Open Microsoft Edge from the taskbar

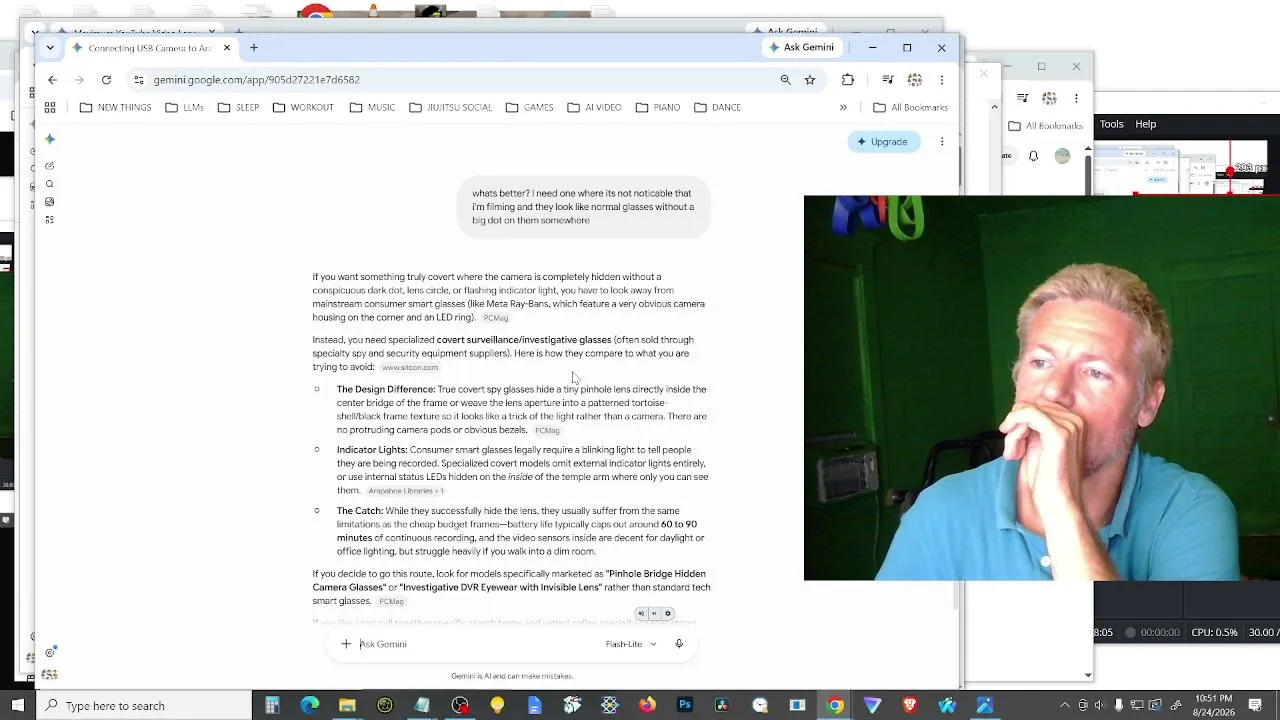pos(310,706)
